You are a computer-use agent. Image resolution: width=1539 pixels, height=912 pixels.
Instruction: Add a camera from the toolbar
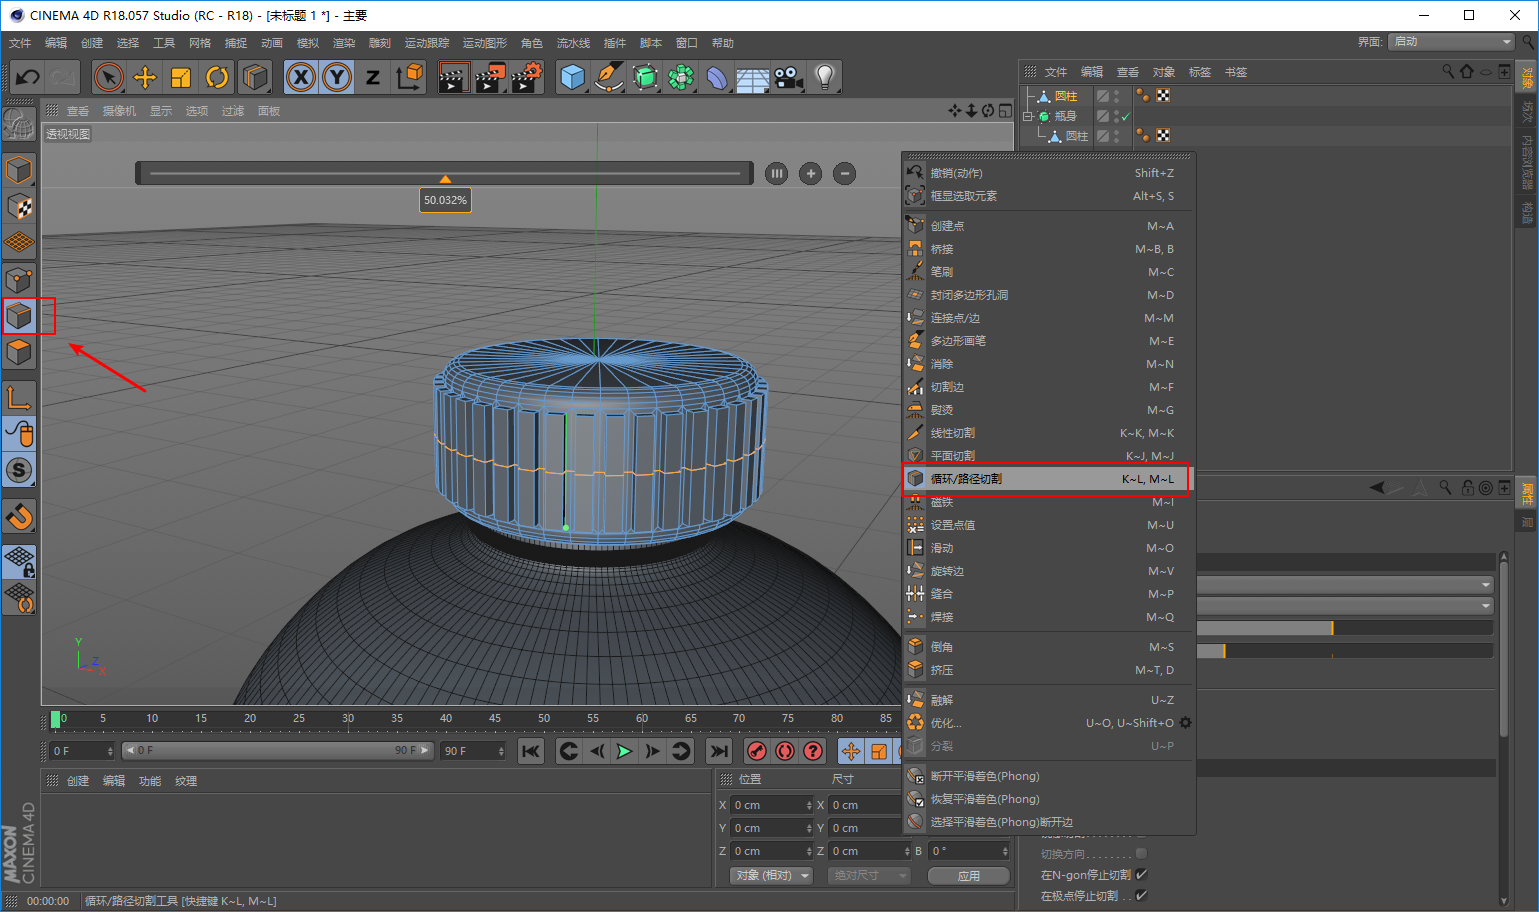tap(789, 77)
